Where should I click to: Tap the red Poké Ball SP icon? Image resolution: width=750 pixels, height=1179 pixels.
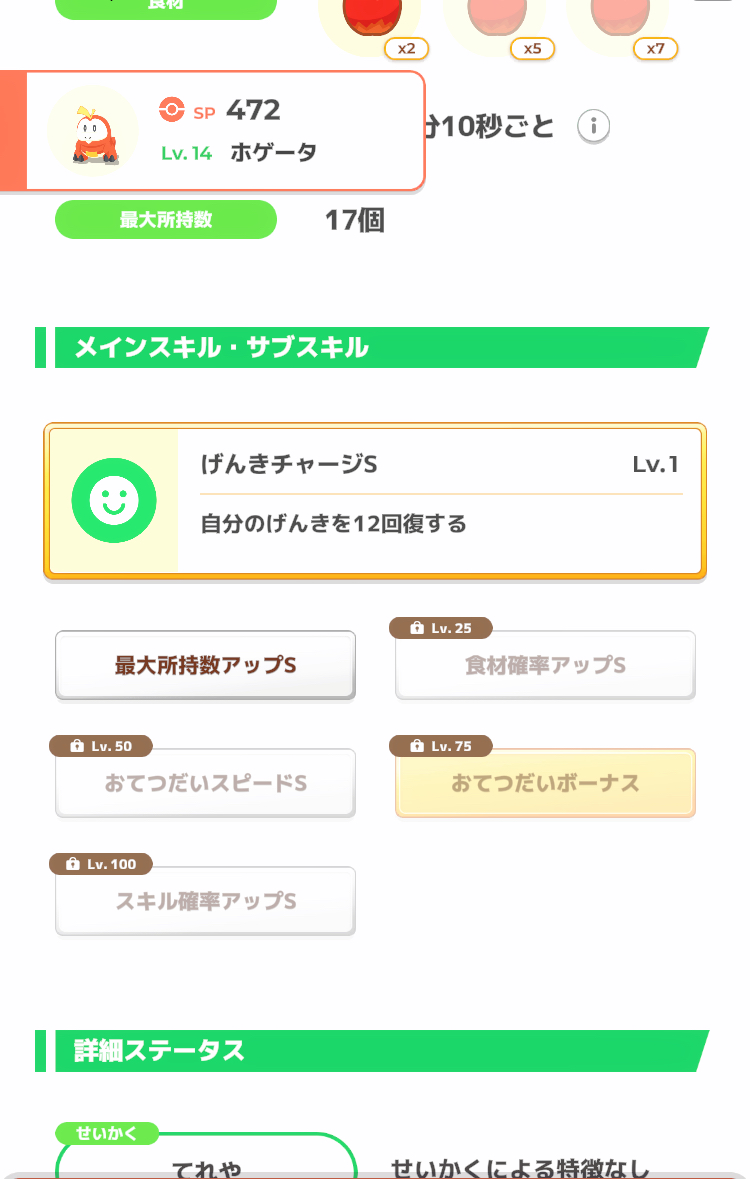click(172, 109)
